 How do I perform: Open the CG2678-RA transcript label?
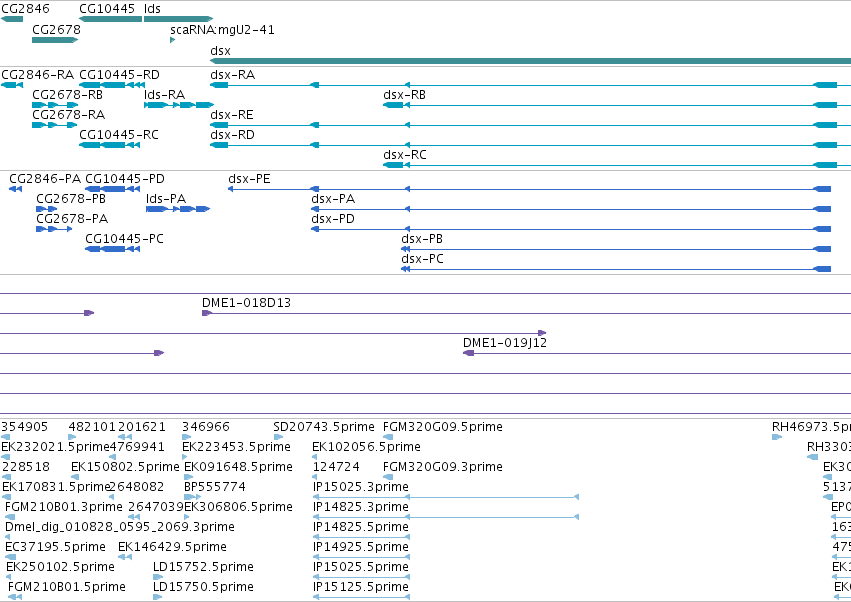point(68,115)
